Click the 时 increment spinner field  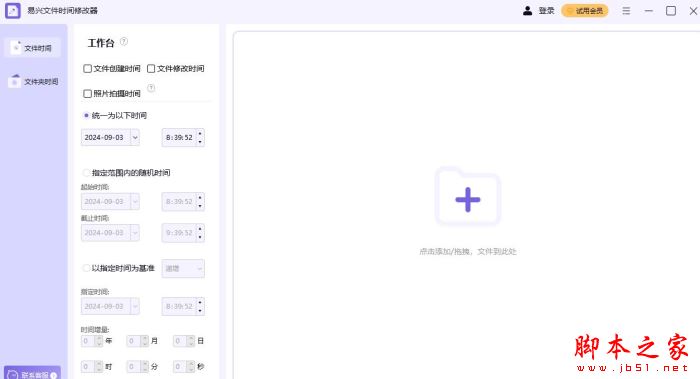tap(92, 367)
